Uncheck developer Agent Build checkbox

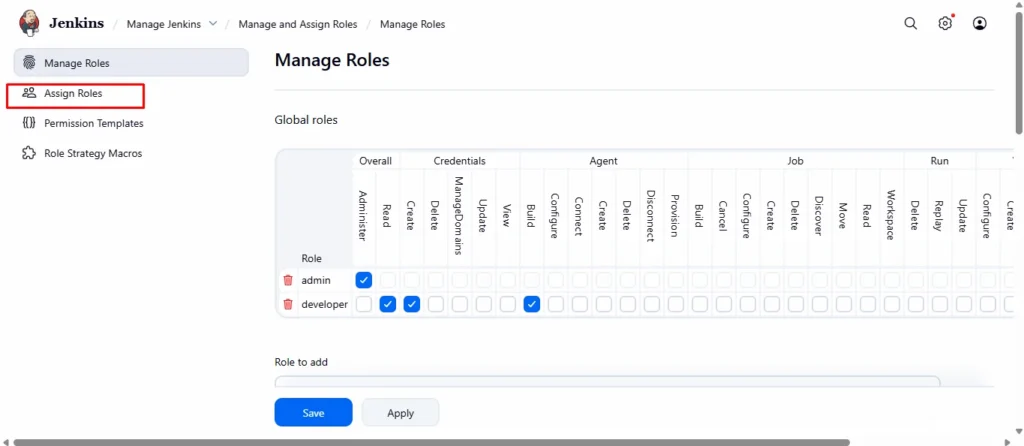pos(532,304)
